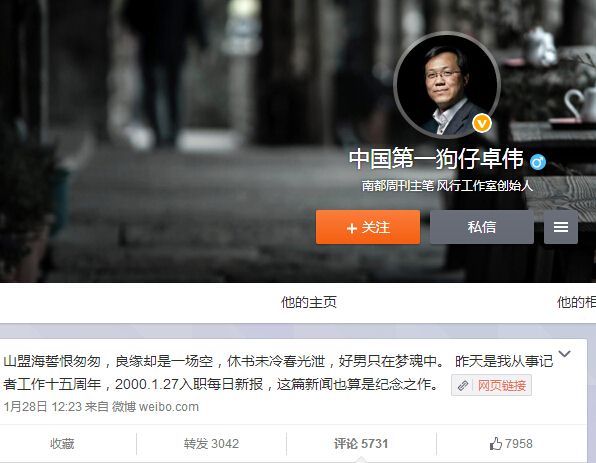The width and height of the screenshot is (596, 463).
Task: Switch to 他的相册 tab at right edge
Action: [576, 302]
